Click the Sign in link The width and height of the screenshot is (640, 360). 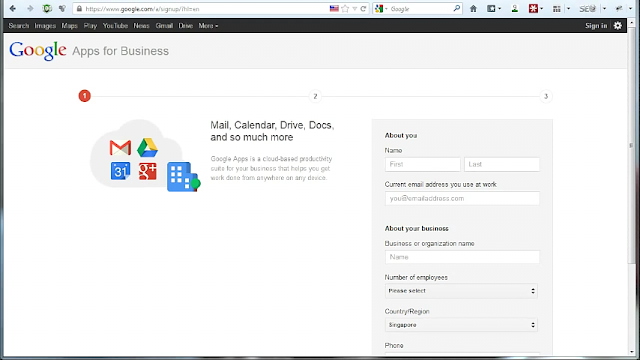596,26
